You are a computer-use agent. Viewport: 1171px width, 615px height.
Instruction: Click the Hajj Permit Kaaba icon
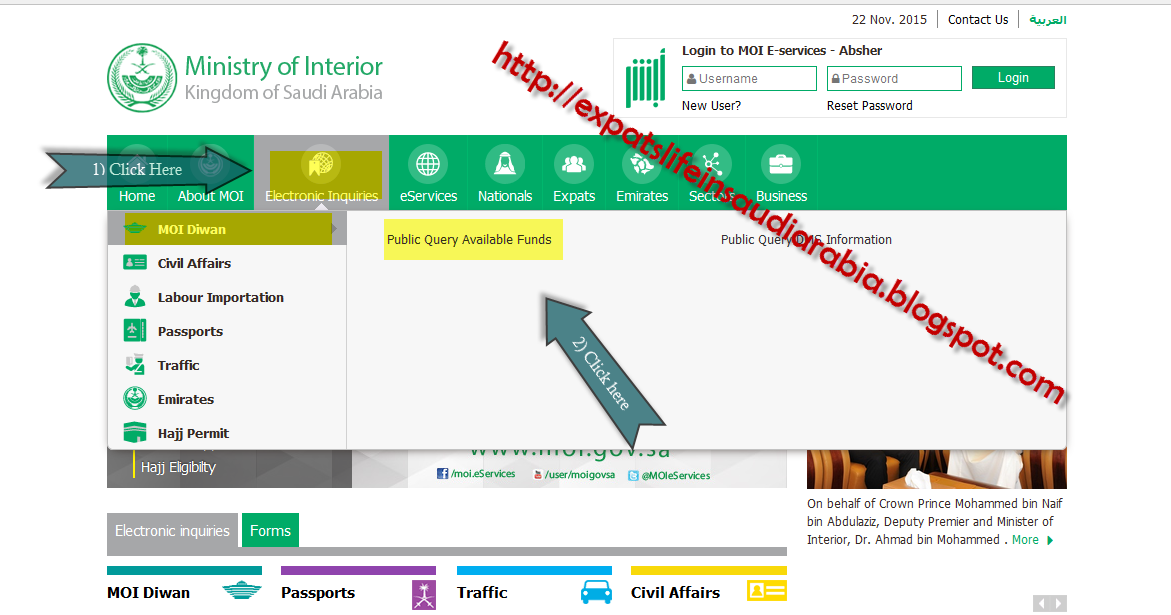click(135, 432)
